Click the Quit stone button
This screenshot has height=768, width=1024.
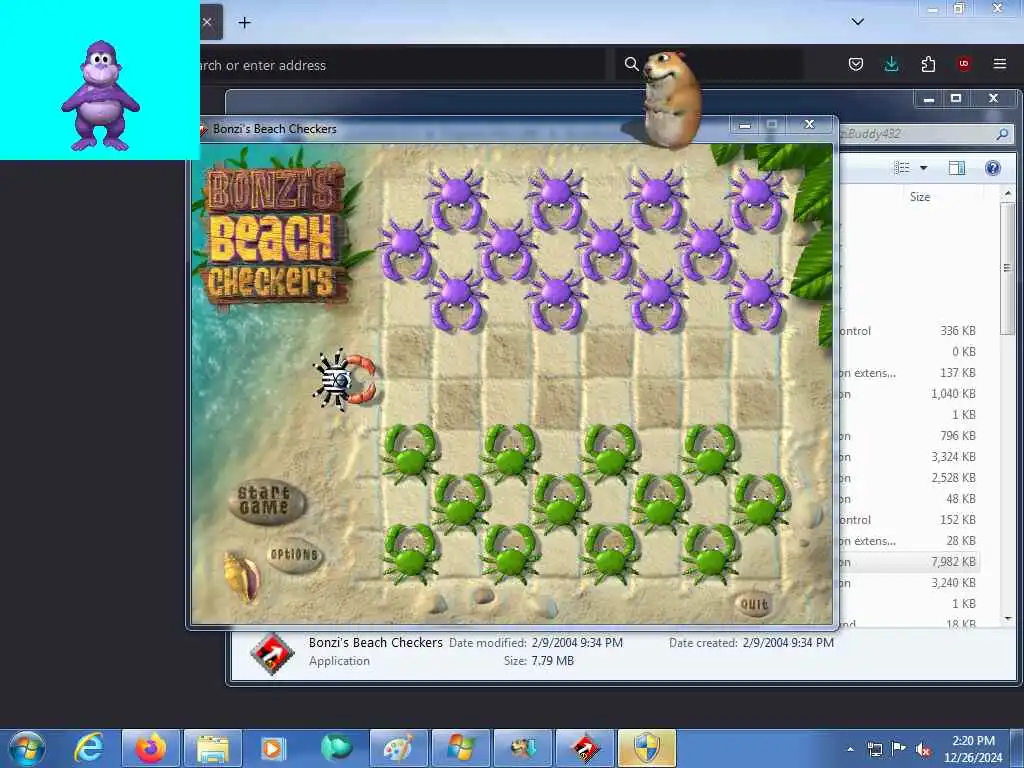click(x=754, y=604)
